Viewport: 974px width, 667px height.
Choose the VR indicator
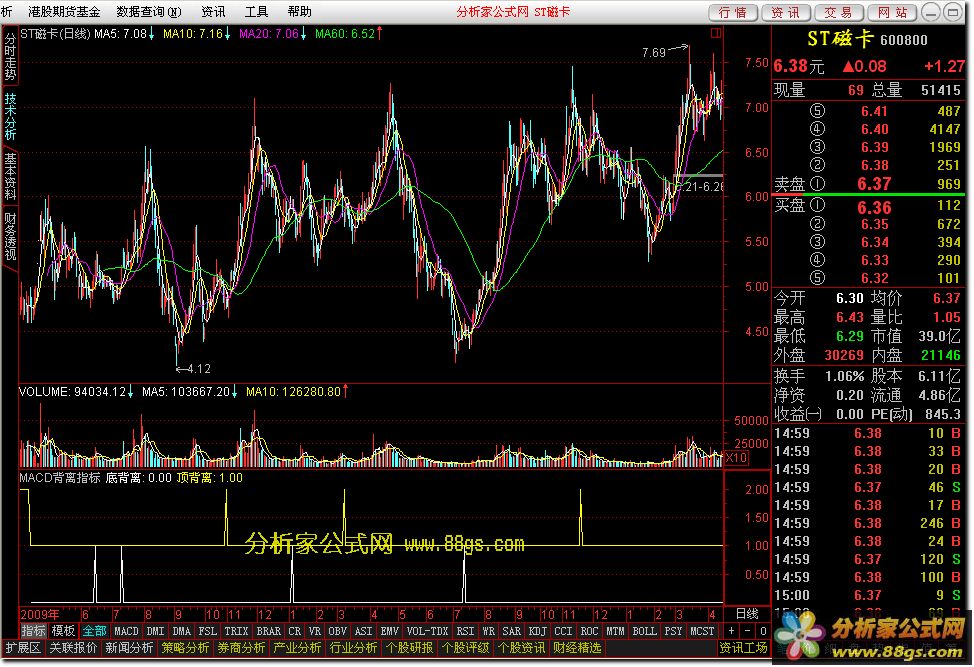coord(315,631)
